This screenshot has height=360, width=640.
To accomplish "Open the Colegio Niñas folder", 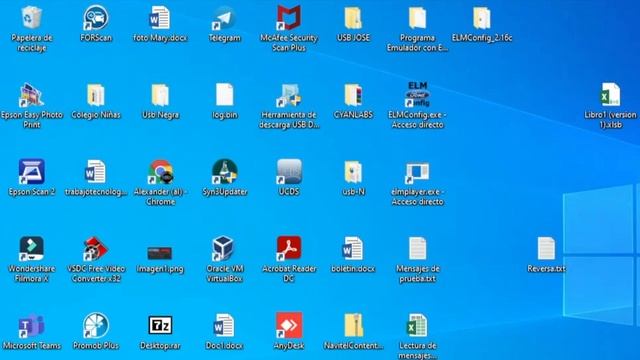I will 96,96.
